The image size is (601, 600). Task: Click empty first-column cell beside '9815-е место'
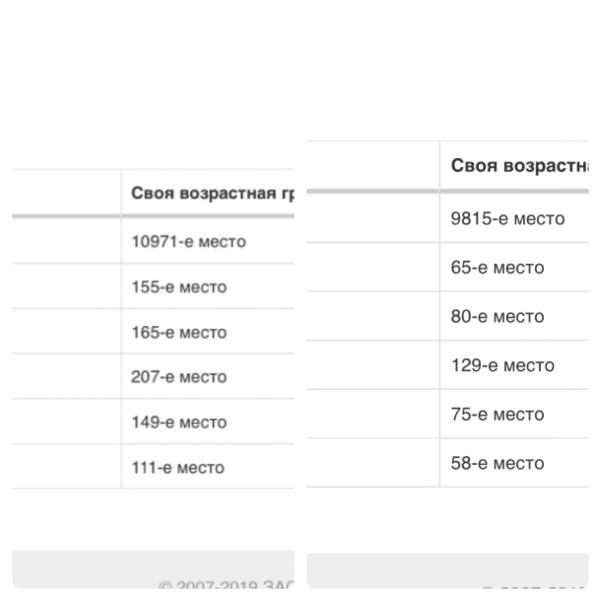pos(373,218)
